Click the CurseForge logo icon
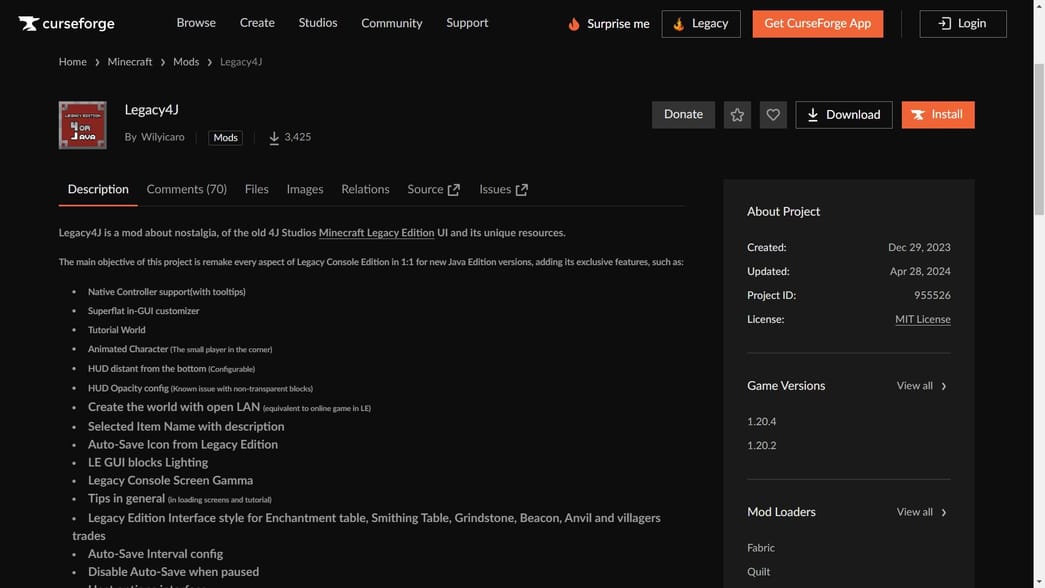 click(x=28, y=22)
